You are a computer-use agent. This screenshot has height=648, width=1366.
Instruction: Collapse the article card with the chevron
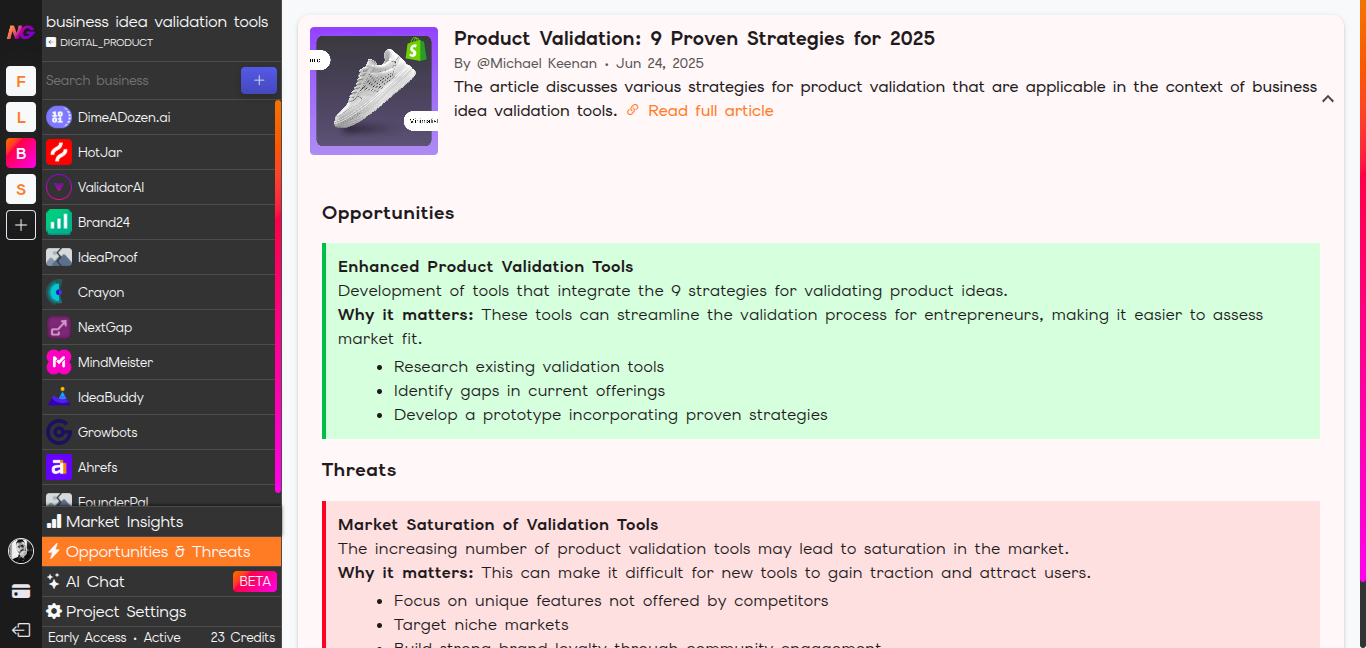[x=1328, y=100]
